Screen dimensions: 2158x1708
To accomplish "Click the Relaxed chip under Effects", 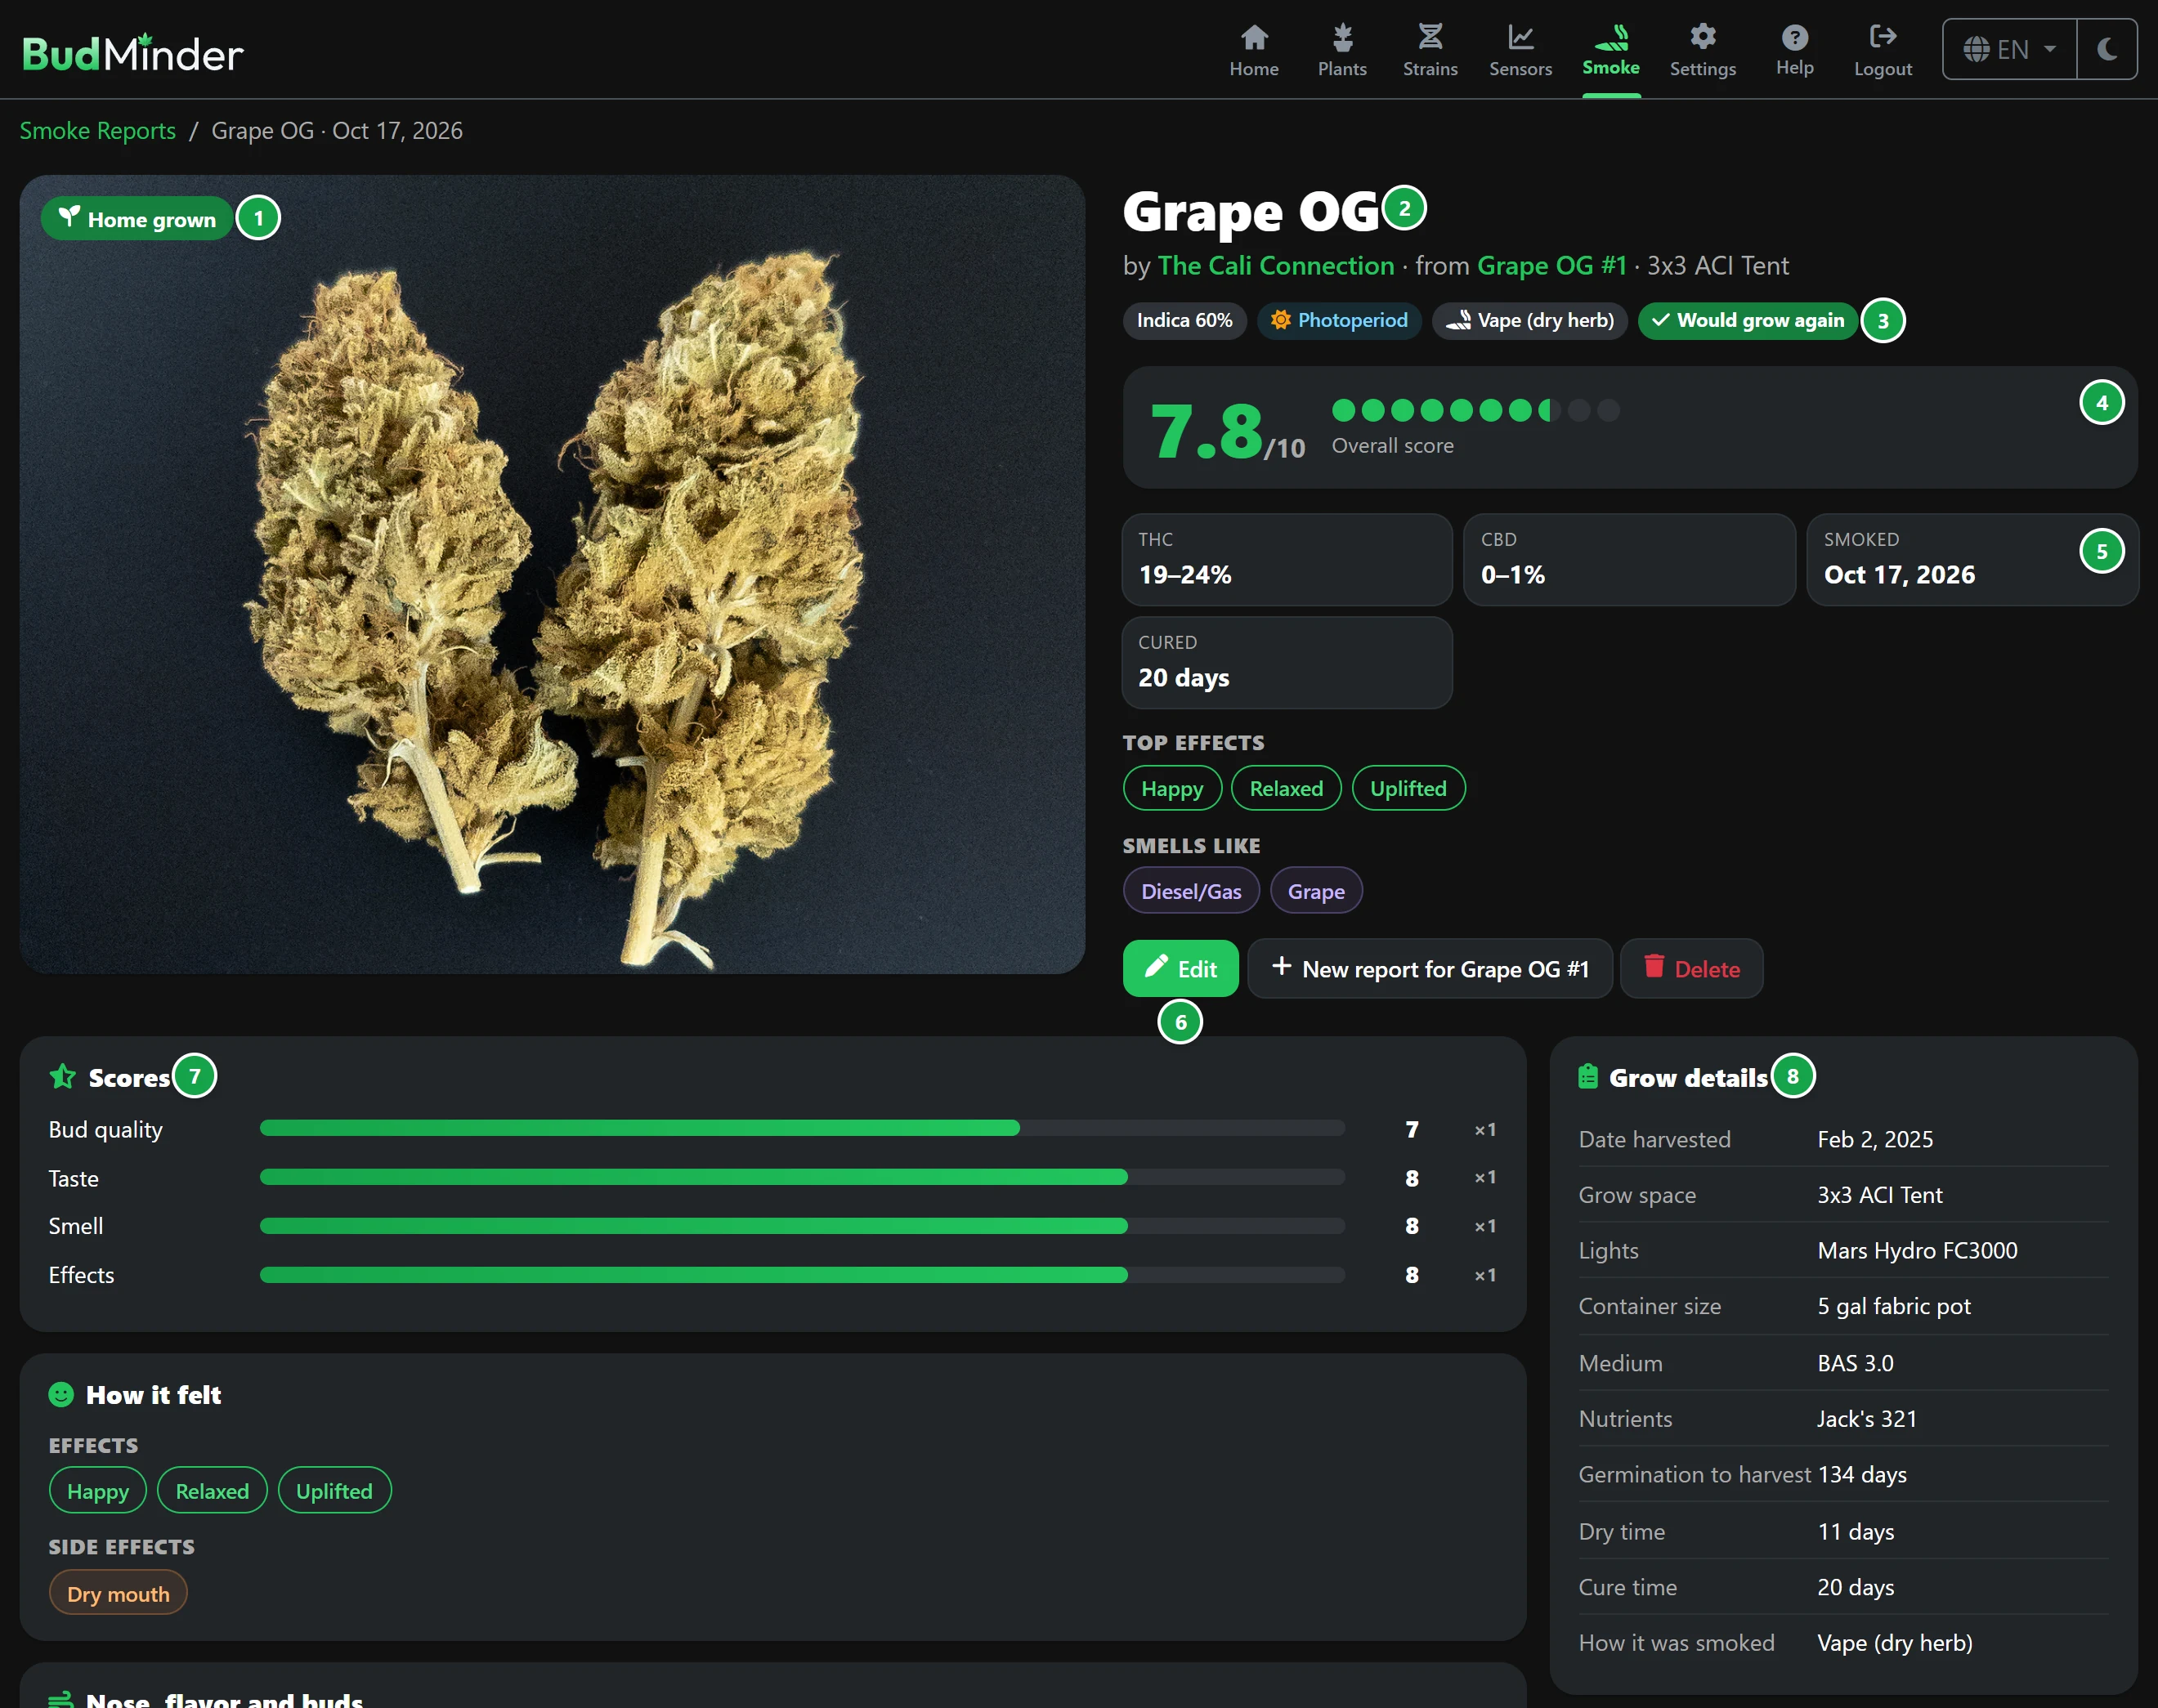I will tap(212, 1491).
